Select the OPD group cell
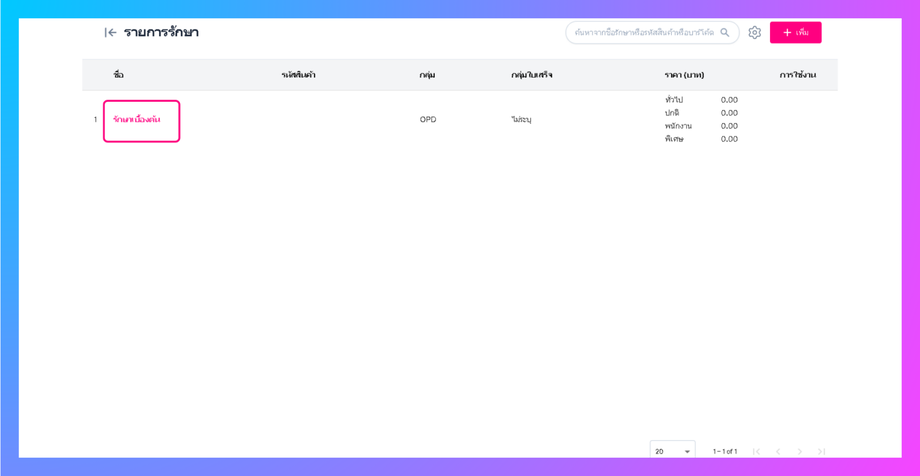This screenshot has height=476, width=920. coord(428,120)
